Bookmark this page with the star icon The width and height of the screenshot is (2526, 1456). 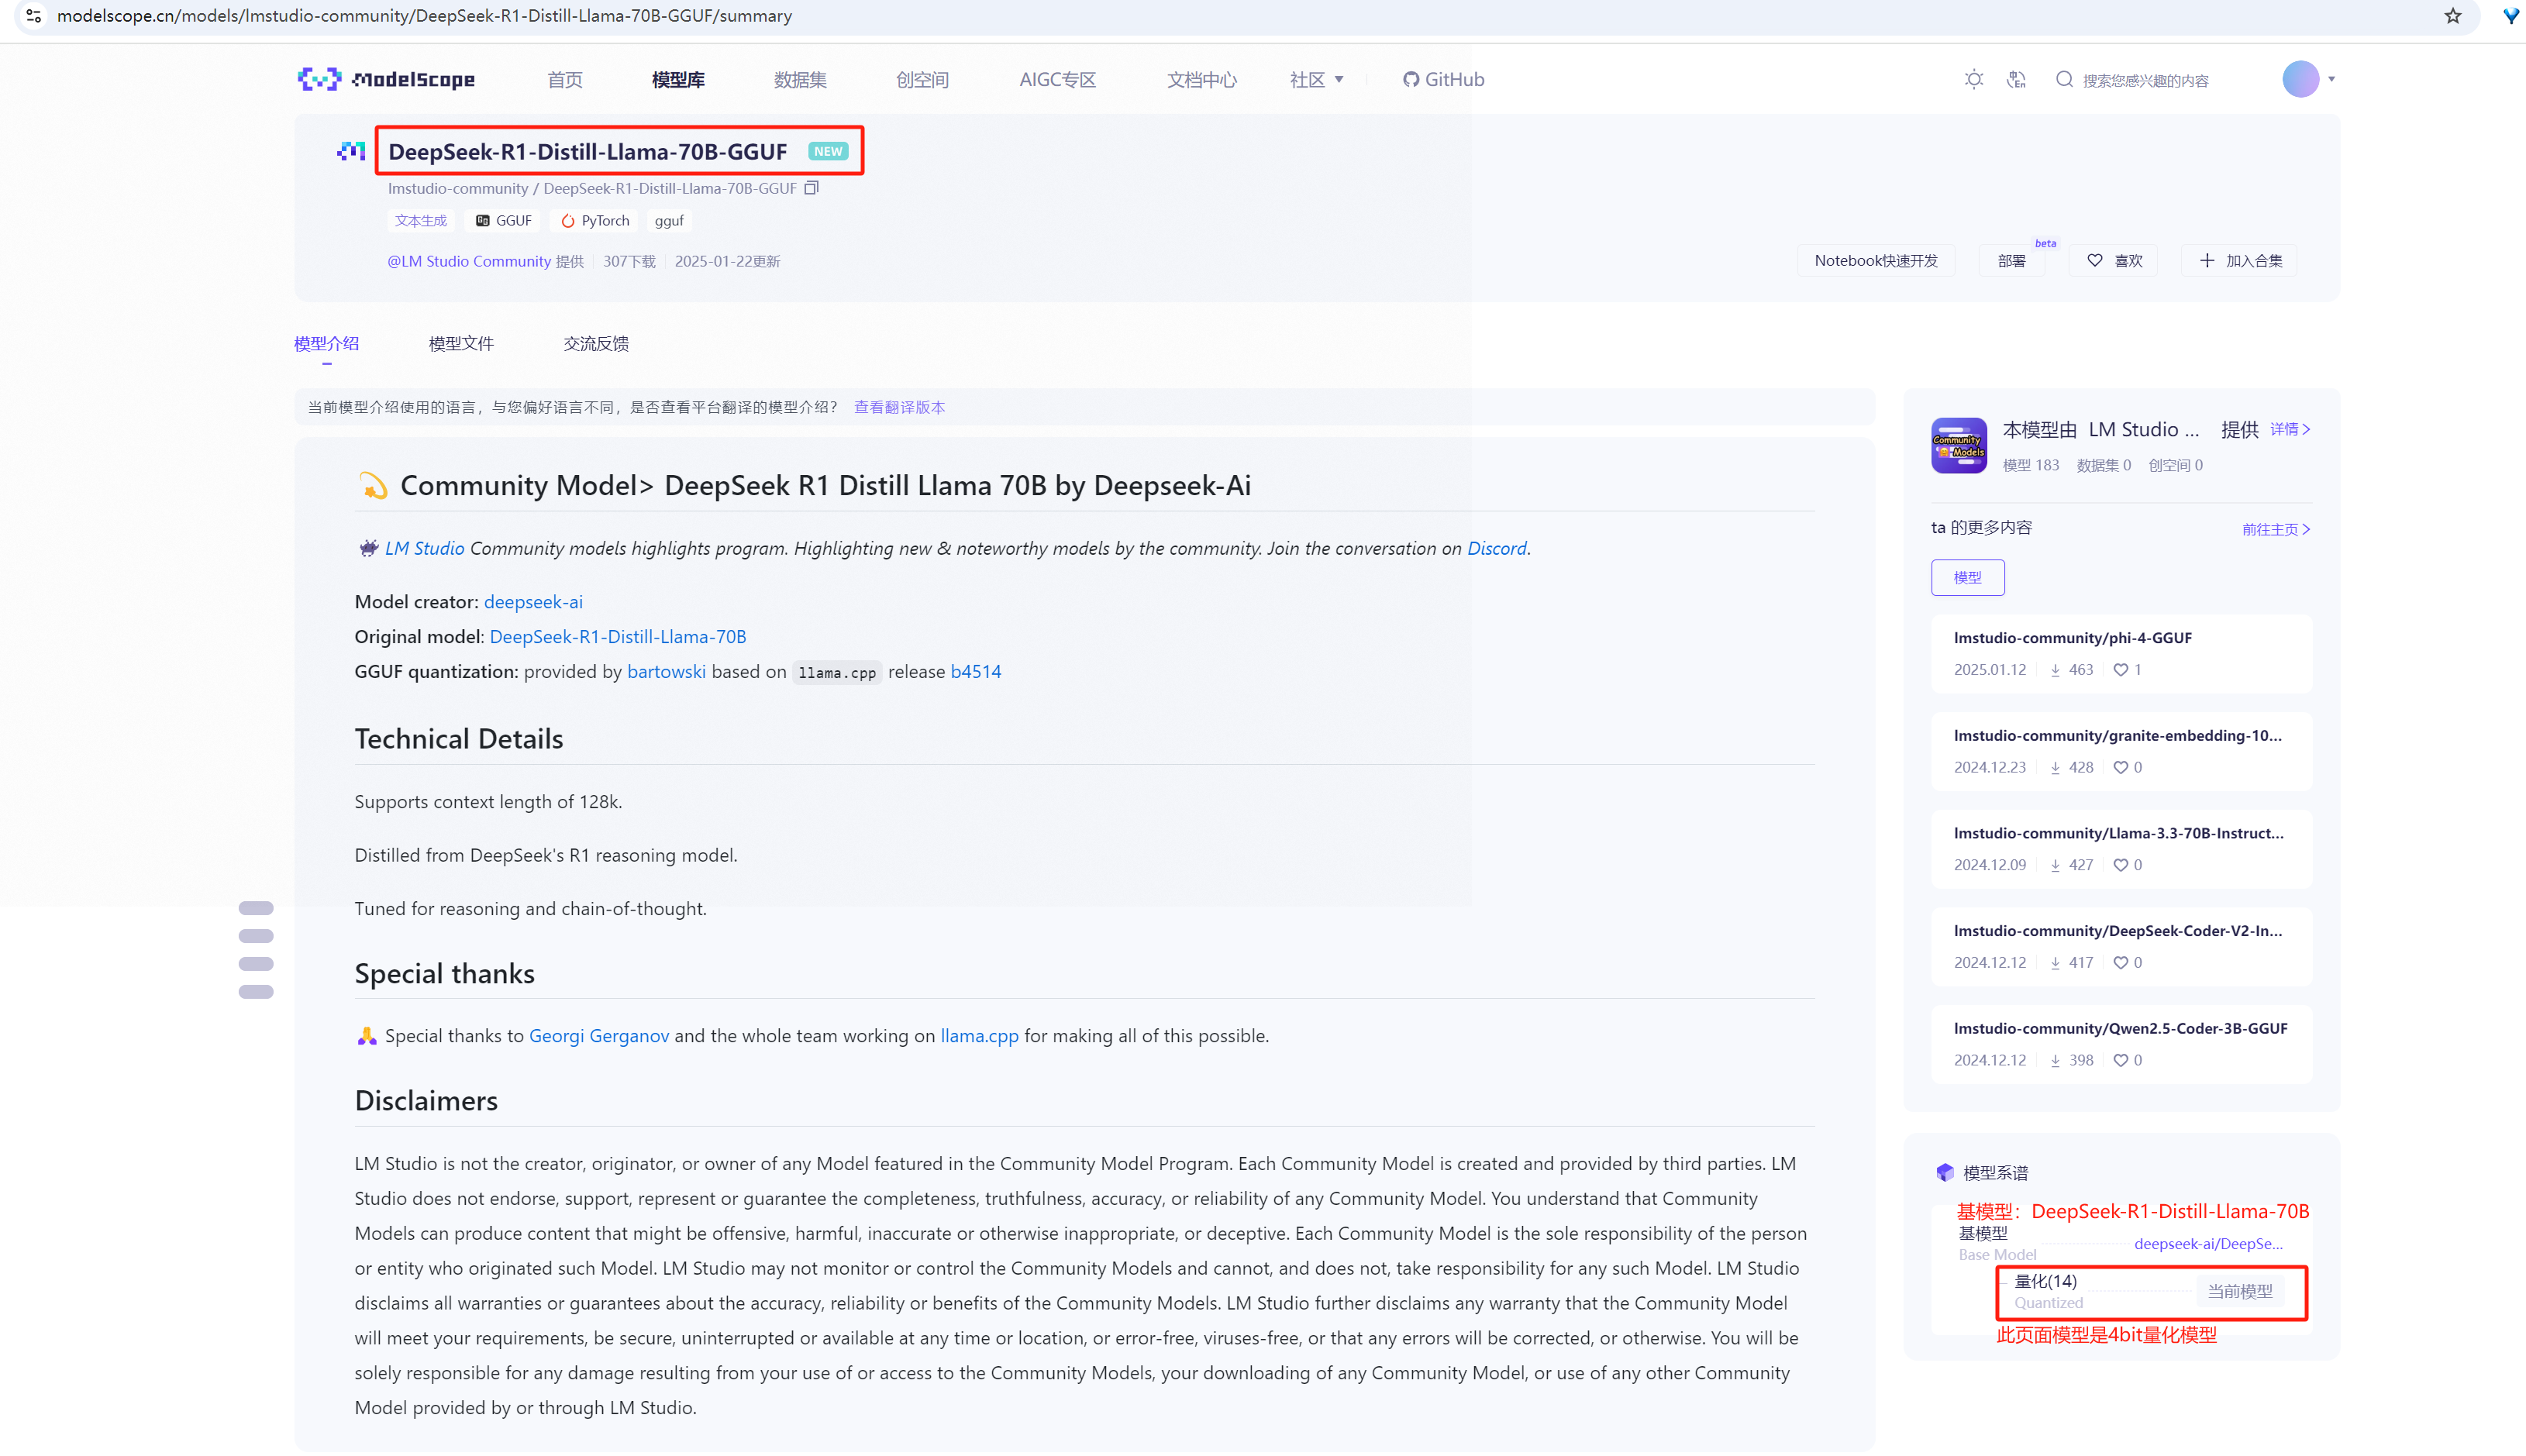tap(2452, 16)
